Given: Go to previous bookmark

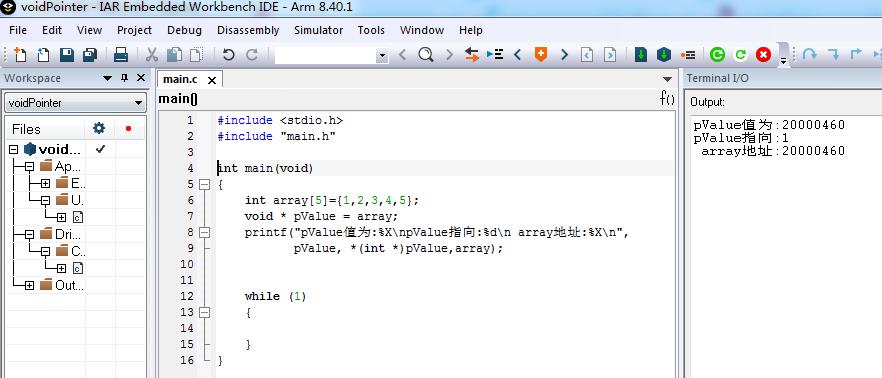Looking at the screenshot, I should click(518, 55).
